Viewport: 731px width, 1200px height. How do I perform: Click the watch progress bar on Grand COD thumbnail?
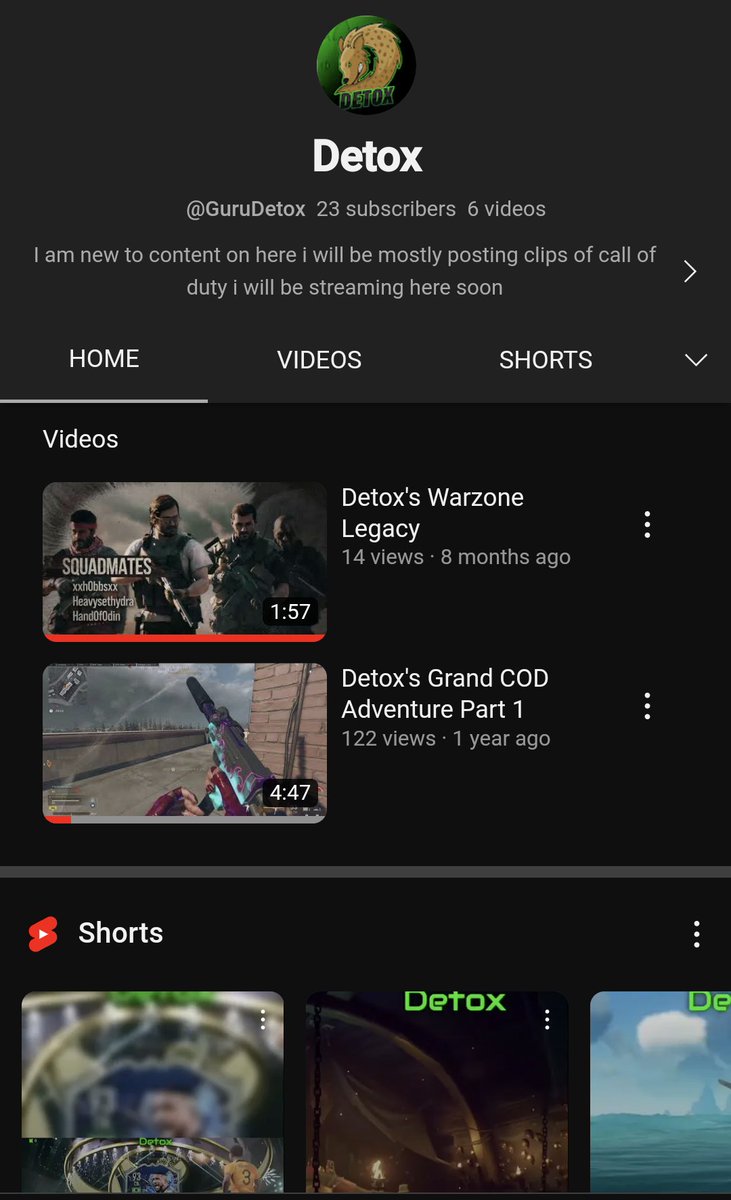point(185,819)
